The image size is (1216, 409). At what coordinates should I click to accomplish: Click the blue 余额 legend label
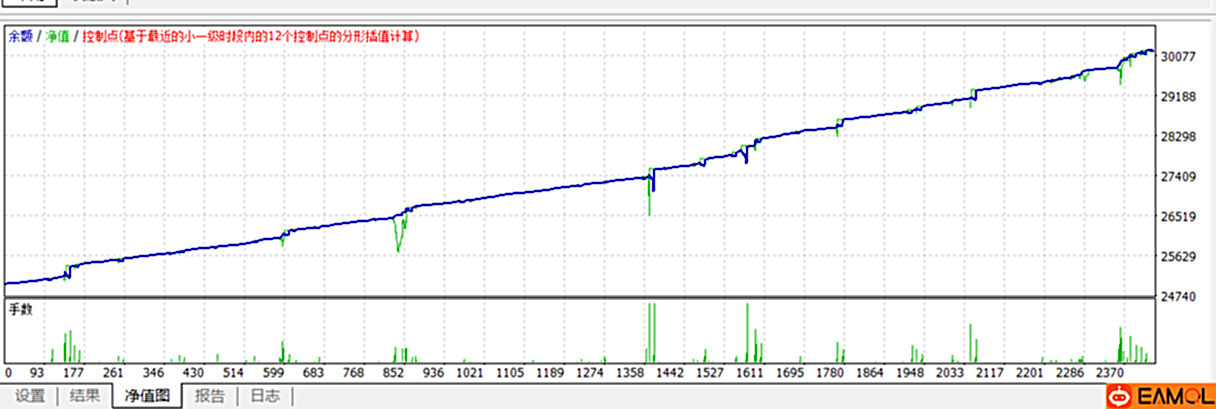point(20,36)
